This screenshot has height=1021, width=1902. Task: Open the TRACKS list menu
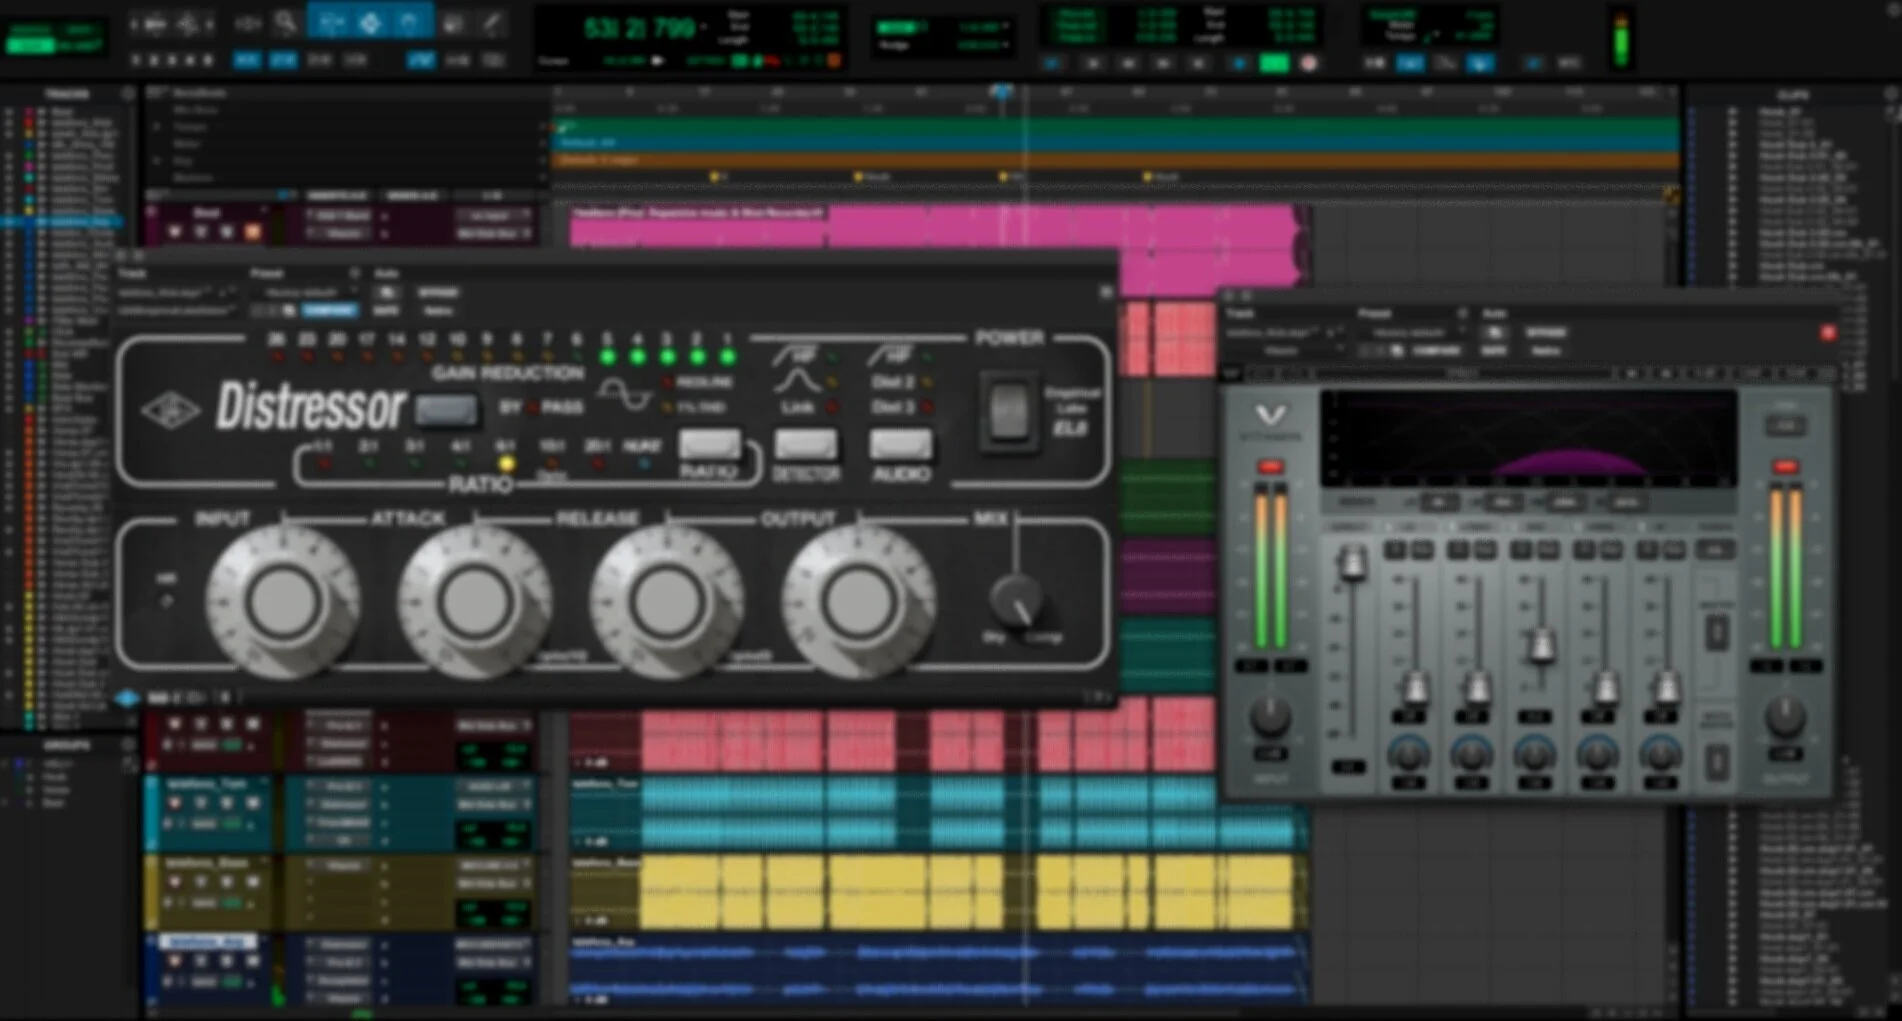[127, 93]
